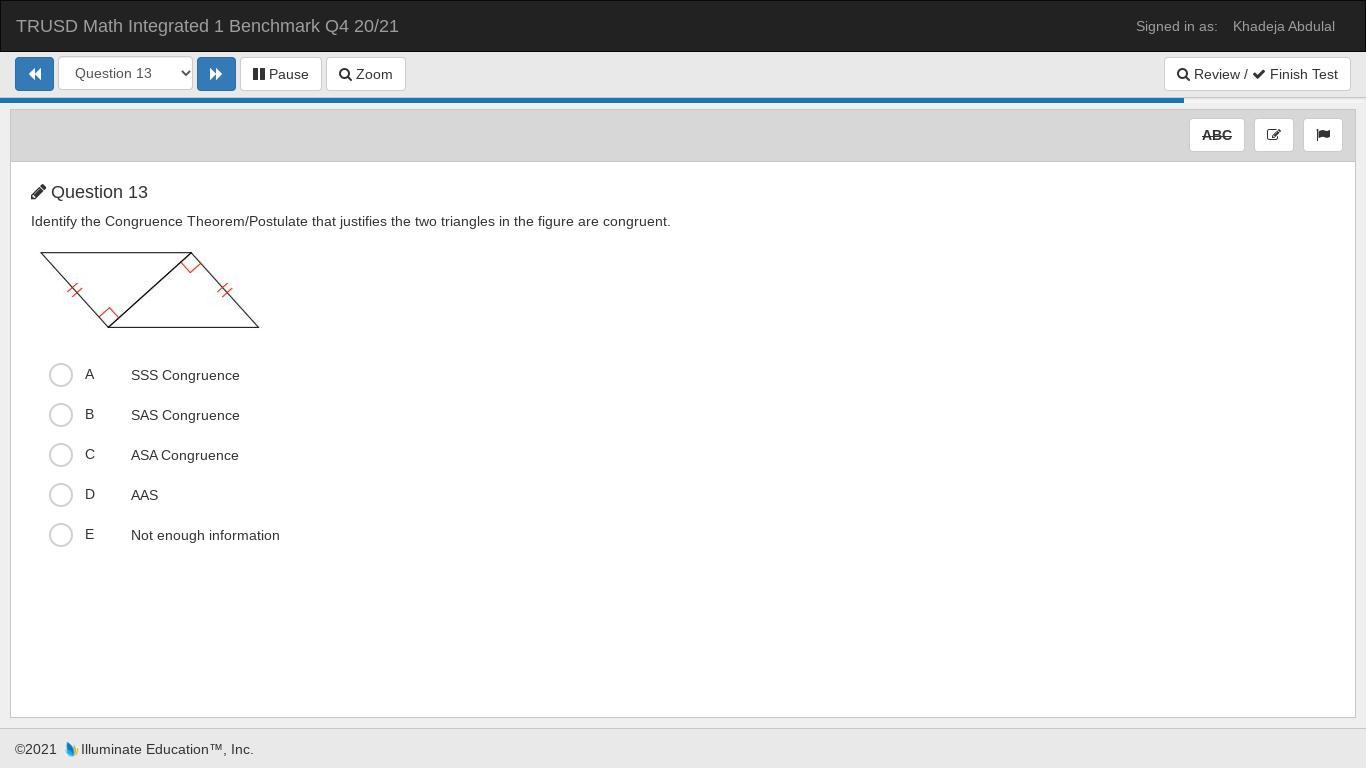The image size is (1366, 768).
Task: Open the Question 13 dropdown selector
Action: [125, 74]
